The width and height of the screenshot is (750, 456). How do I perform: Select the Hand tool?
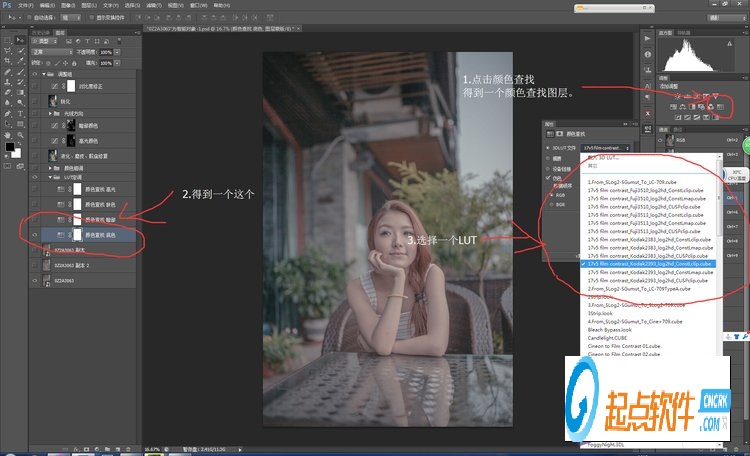tap(8, 134)
